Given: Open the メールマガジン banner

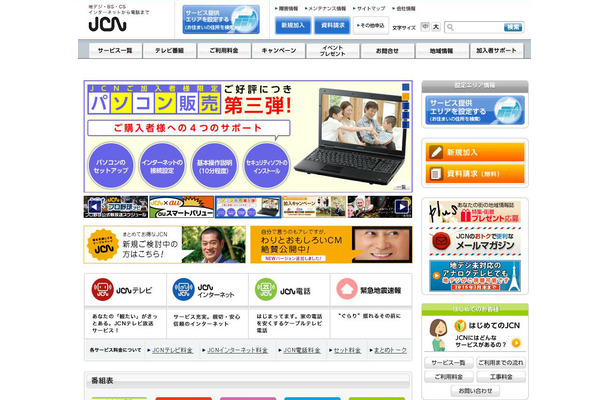Looking at the screenshot, I should [475, 242].
